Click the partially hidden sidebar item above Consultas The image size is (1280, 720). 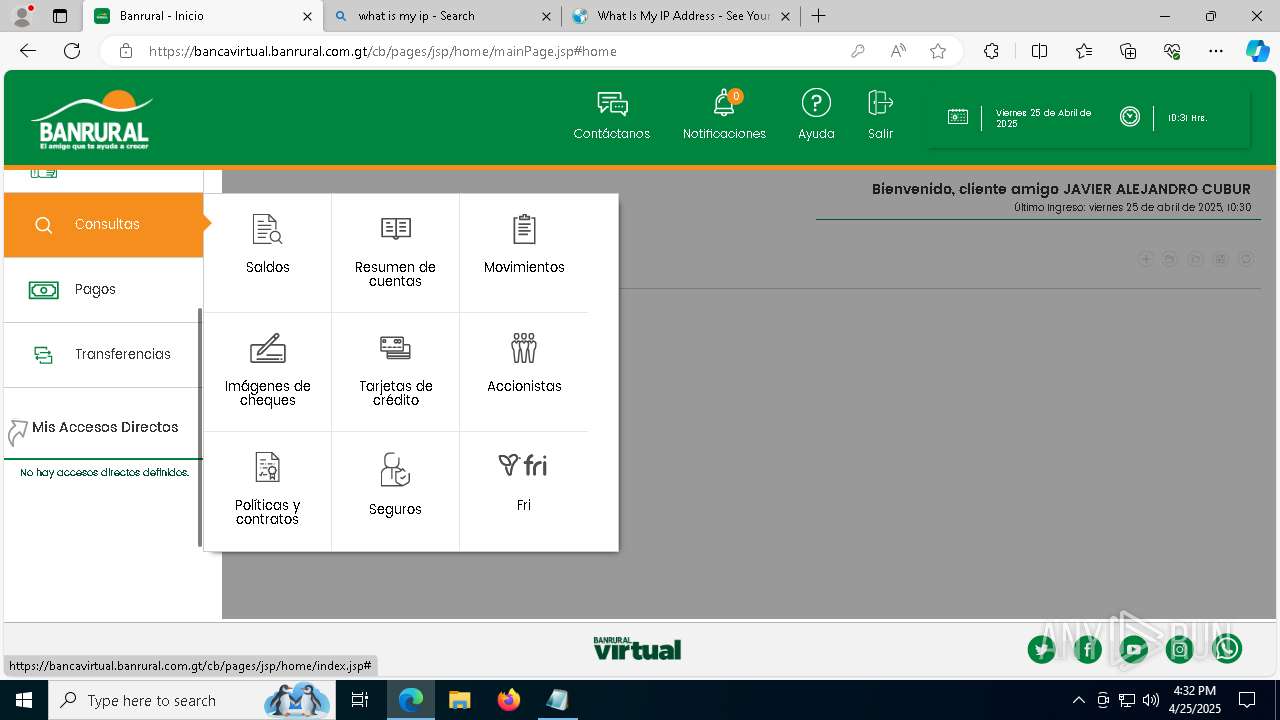103,180
